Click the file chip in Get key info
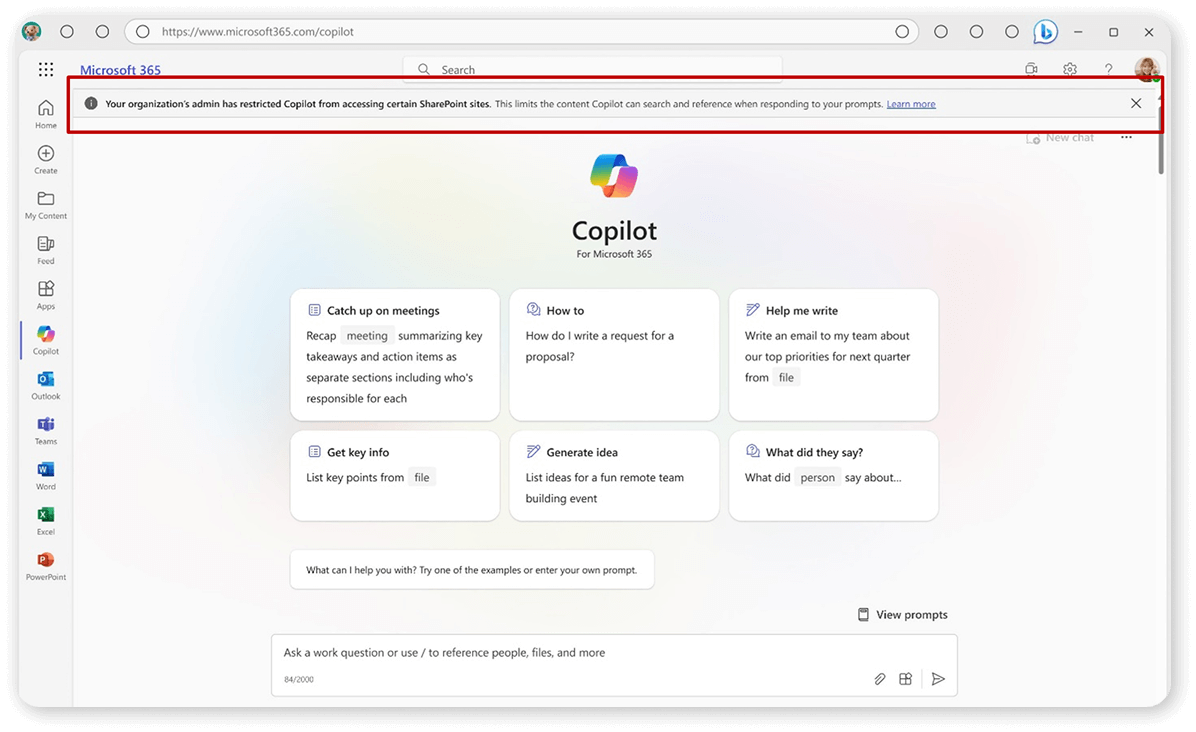The image size is (1196, 732). pyautogui.click(x=422, y=477)
